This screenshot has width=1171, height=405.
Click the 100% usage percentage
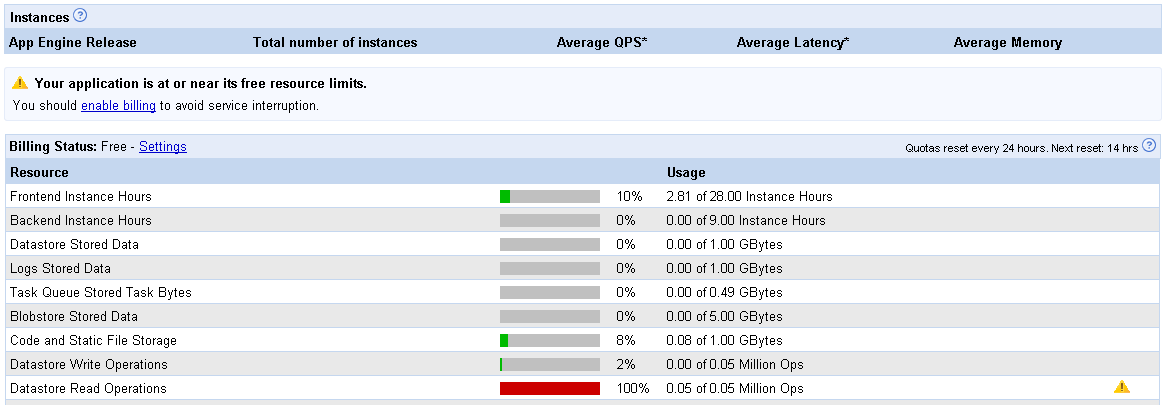pyautogui.click(x=633, y=389)
